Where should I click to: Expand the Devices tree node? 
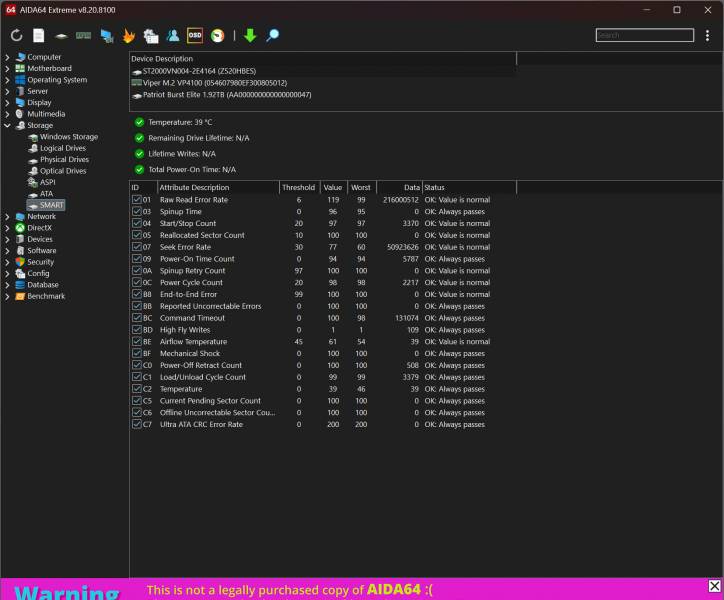[7, 239]
